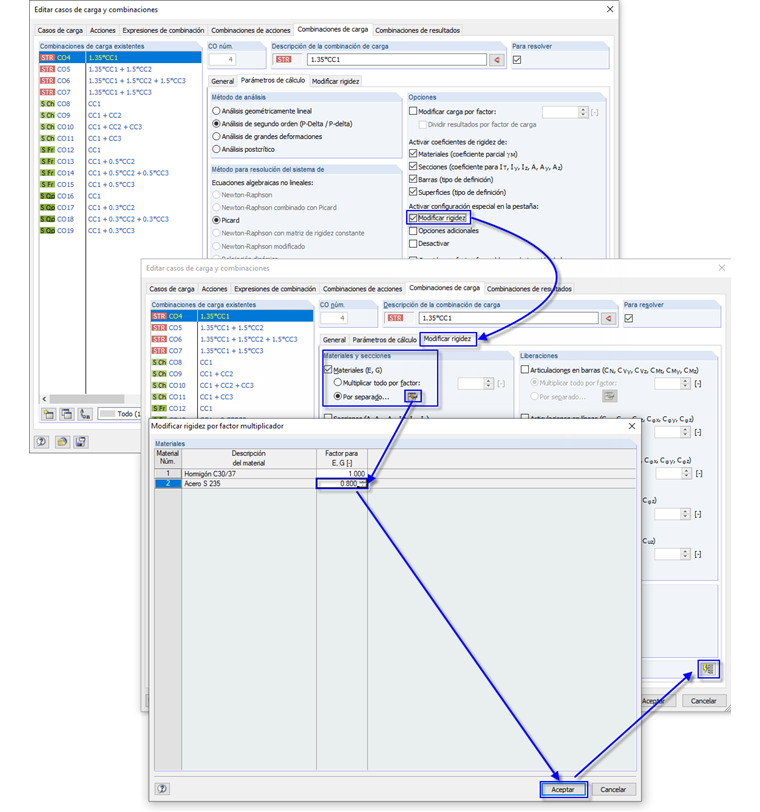
Task: Click the renumber combinations icon in the back window
Action: point(85,414)
